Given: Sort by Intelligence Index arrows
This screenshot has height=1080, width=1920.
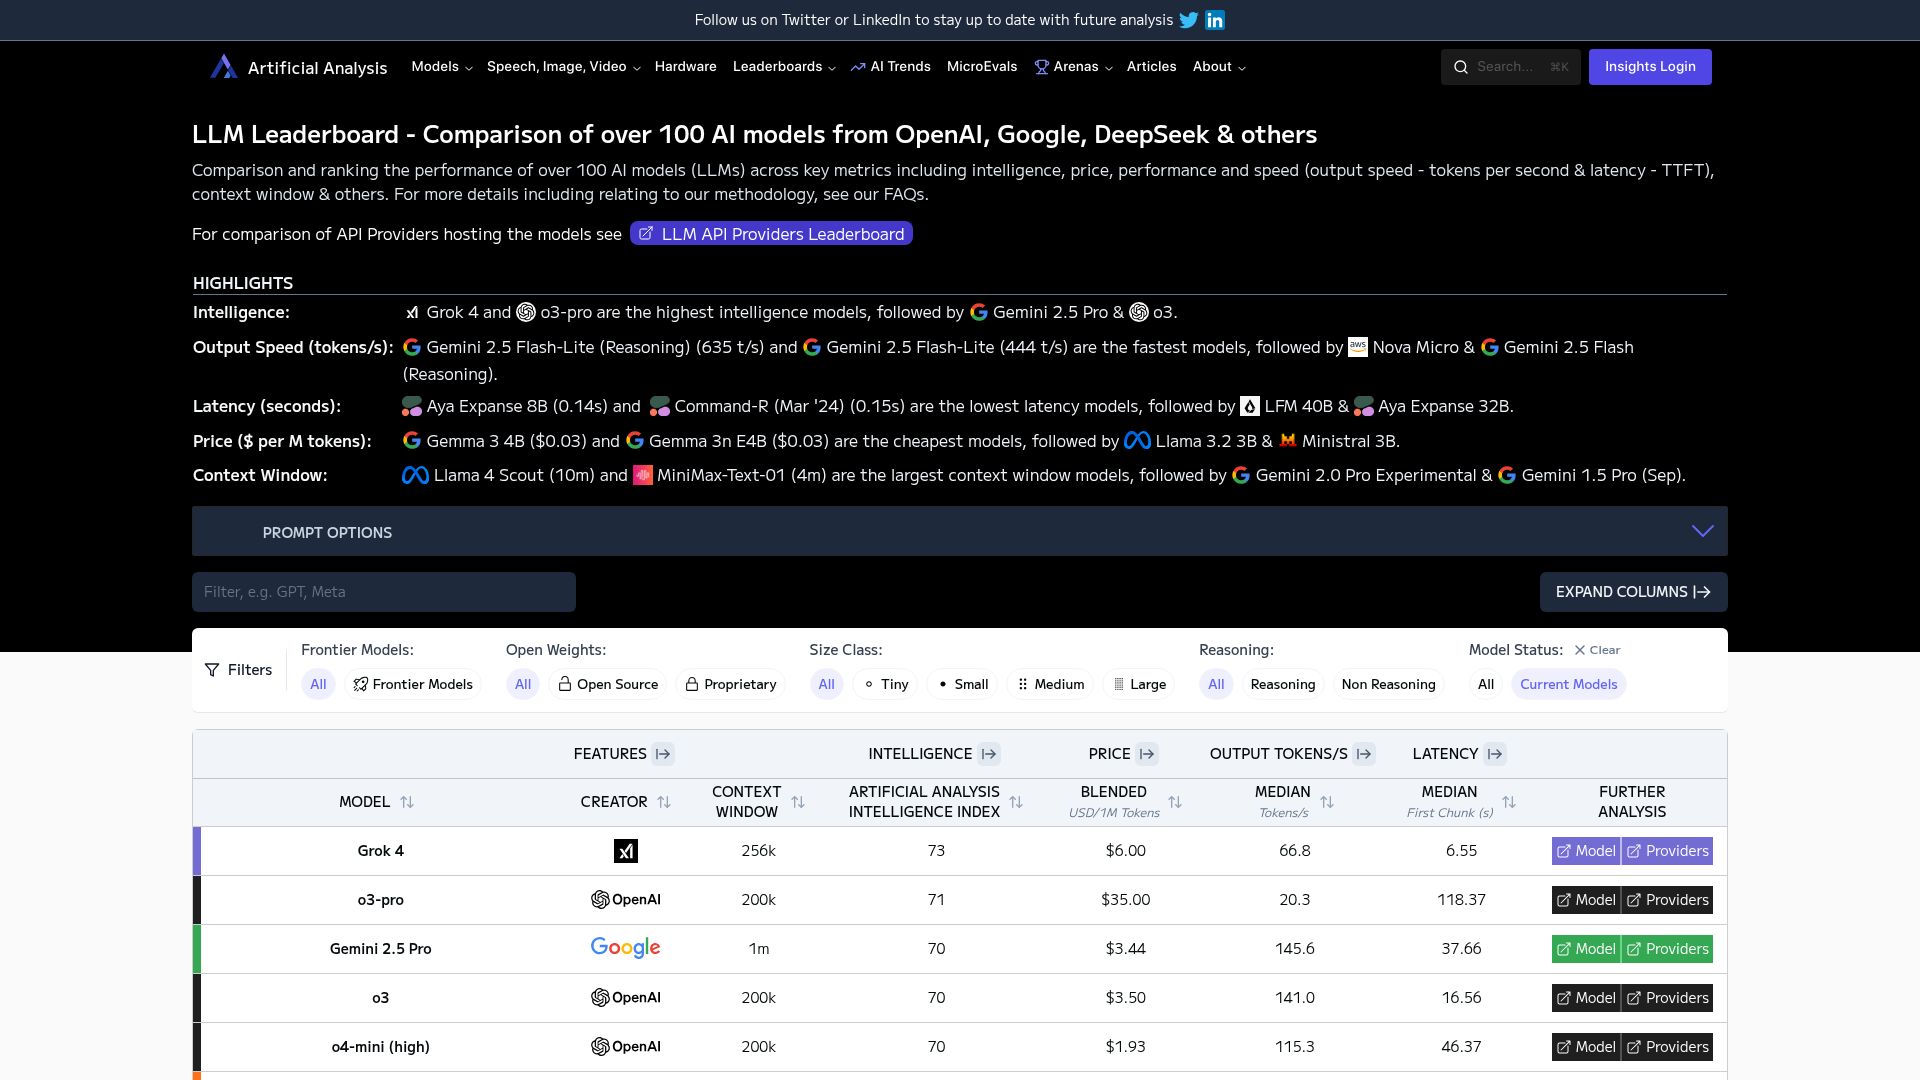Looking at the screenshot, I should (1016, 802).
